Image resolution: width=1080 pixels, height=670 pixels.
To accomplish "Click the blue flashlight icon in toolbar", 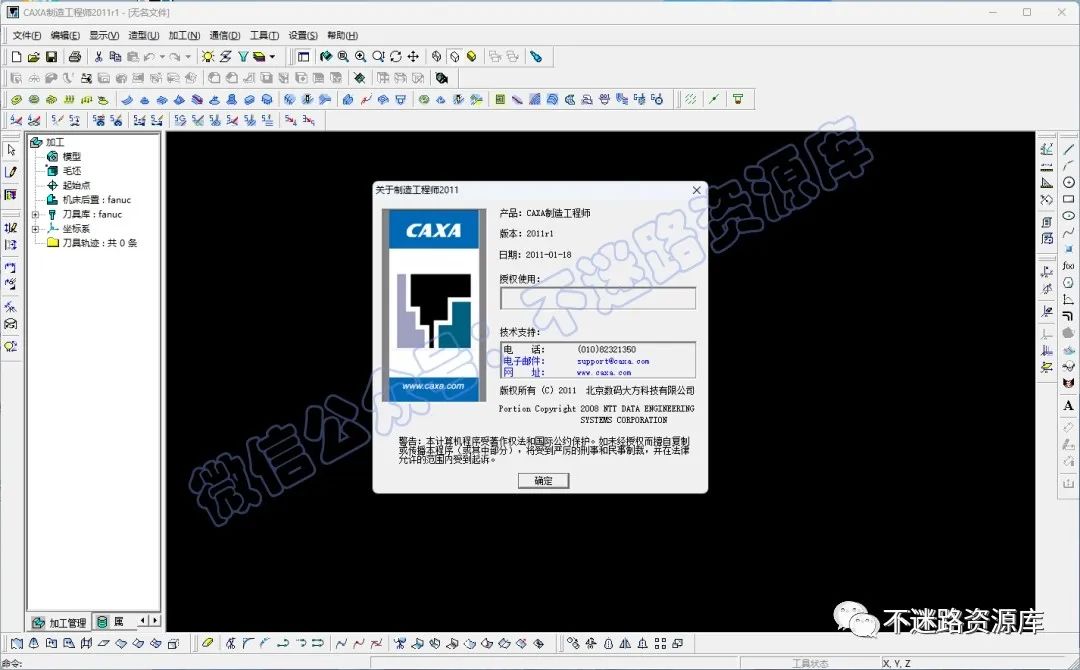I will click(536, 56).
